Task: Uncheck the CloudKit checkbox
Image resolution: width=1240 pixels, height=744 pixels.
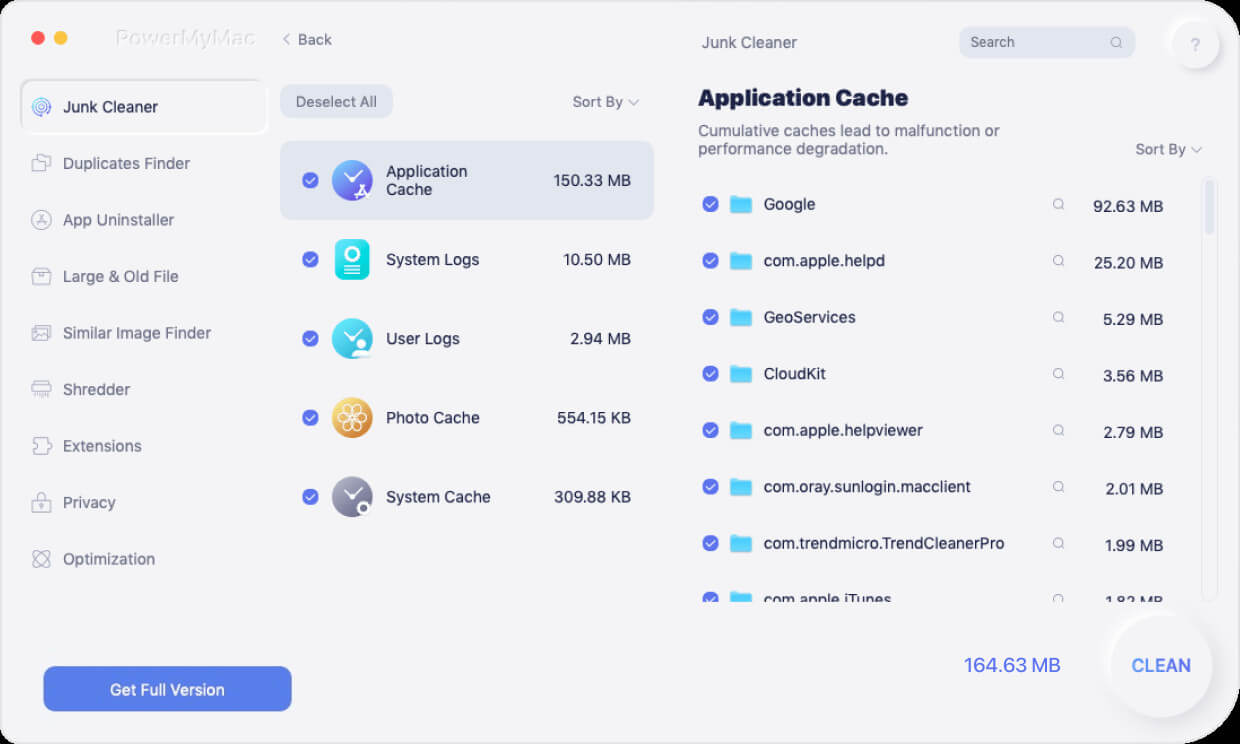Action: [710, 374]
